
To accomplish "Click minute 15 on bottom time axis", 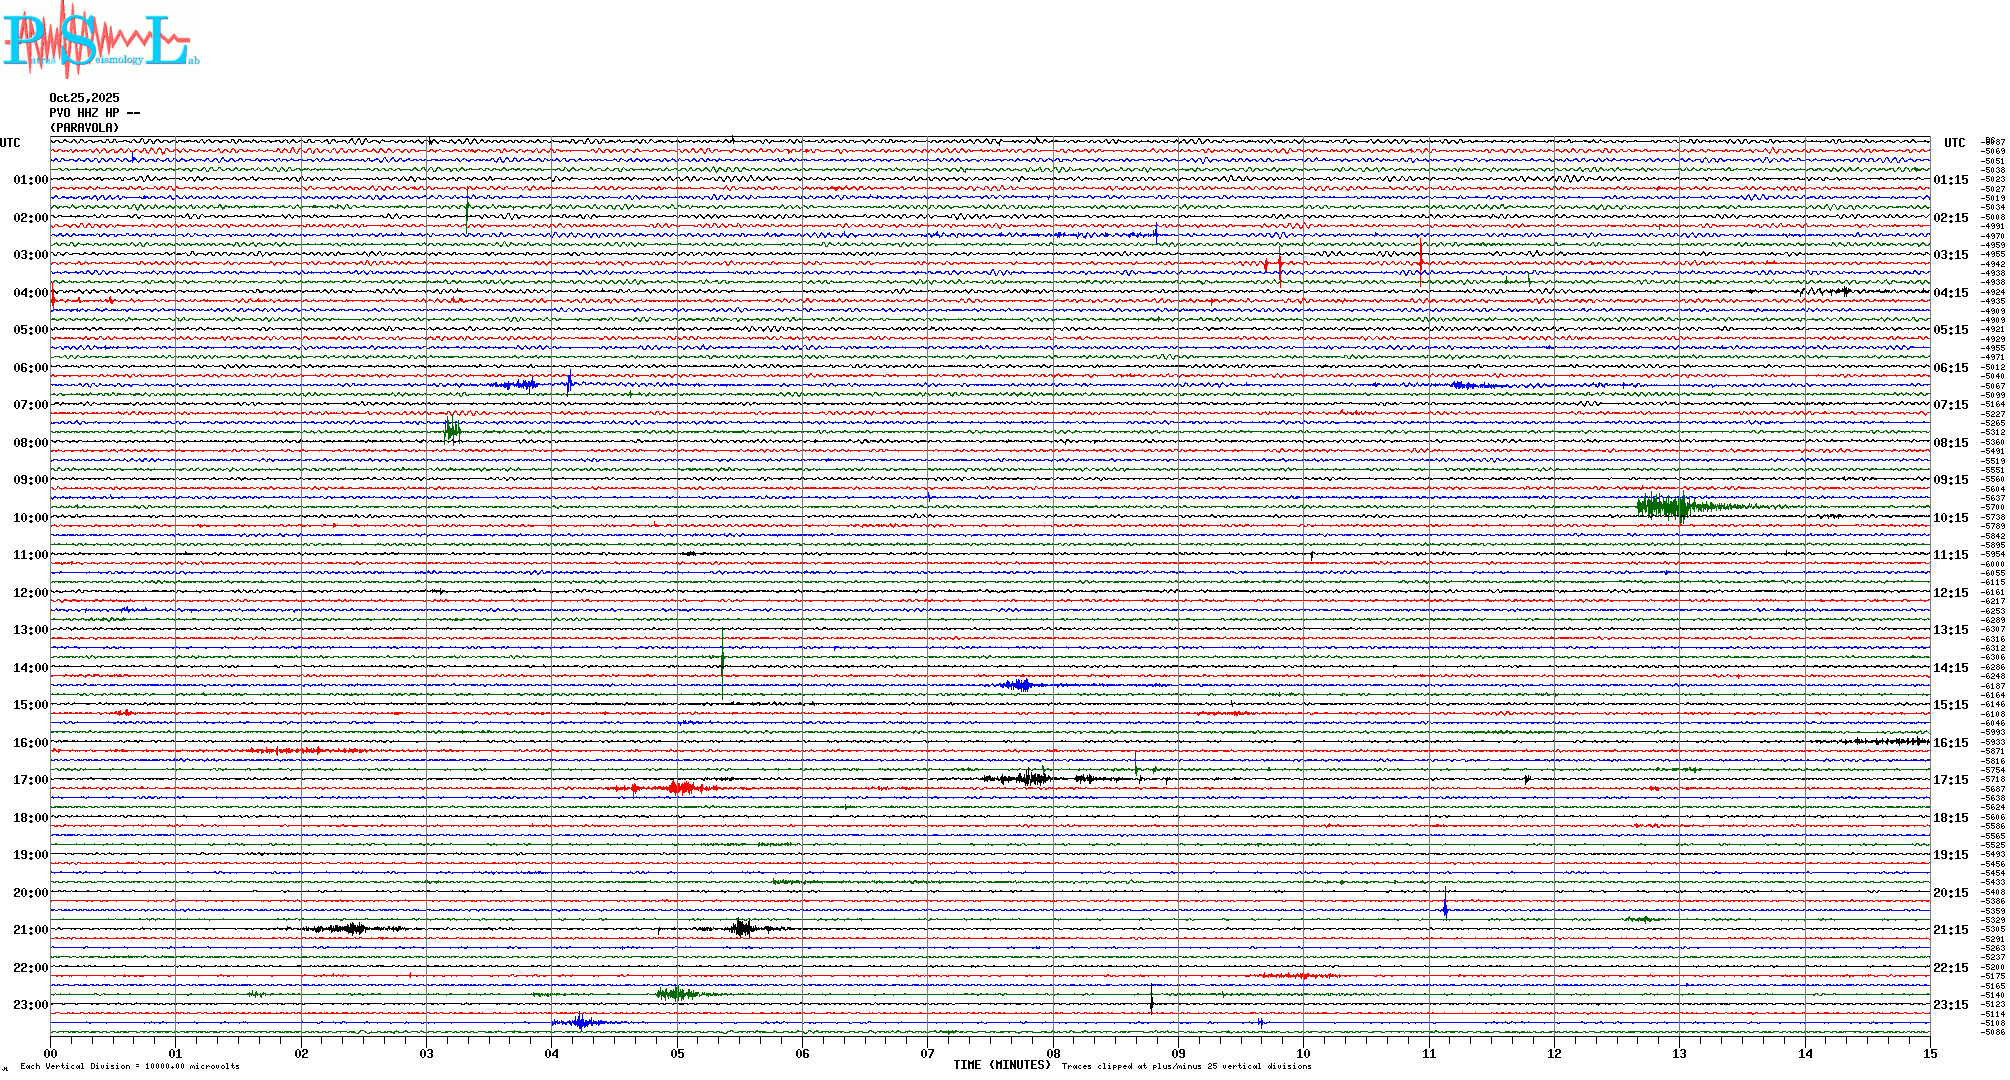I will (1929, 1053).
